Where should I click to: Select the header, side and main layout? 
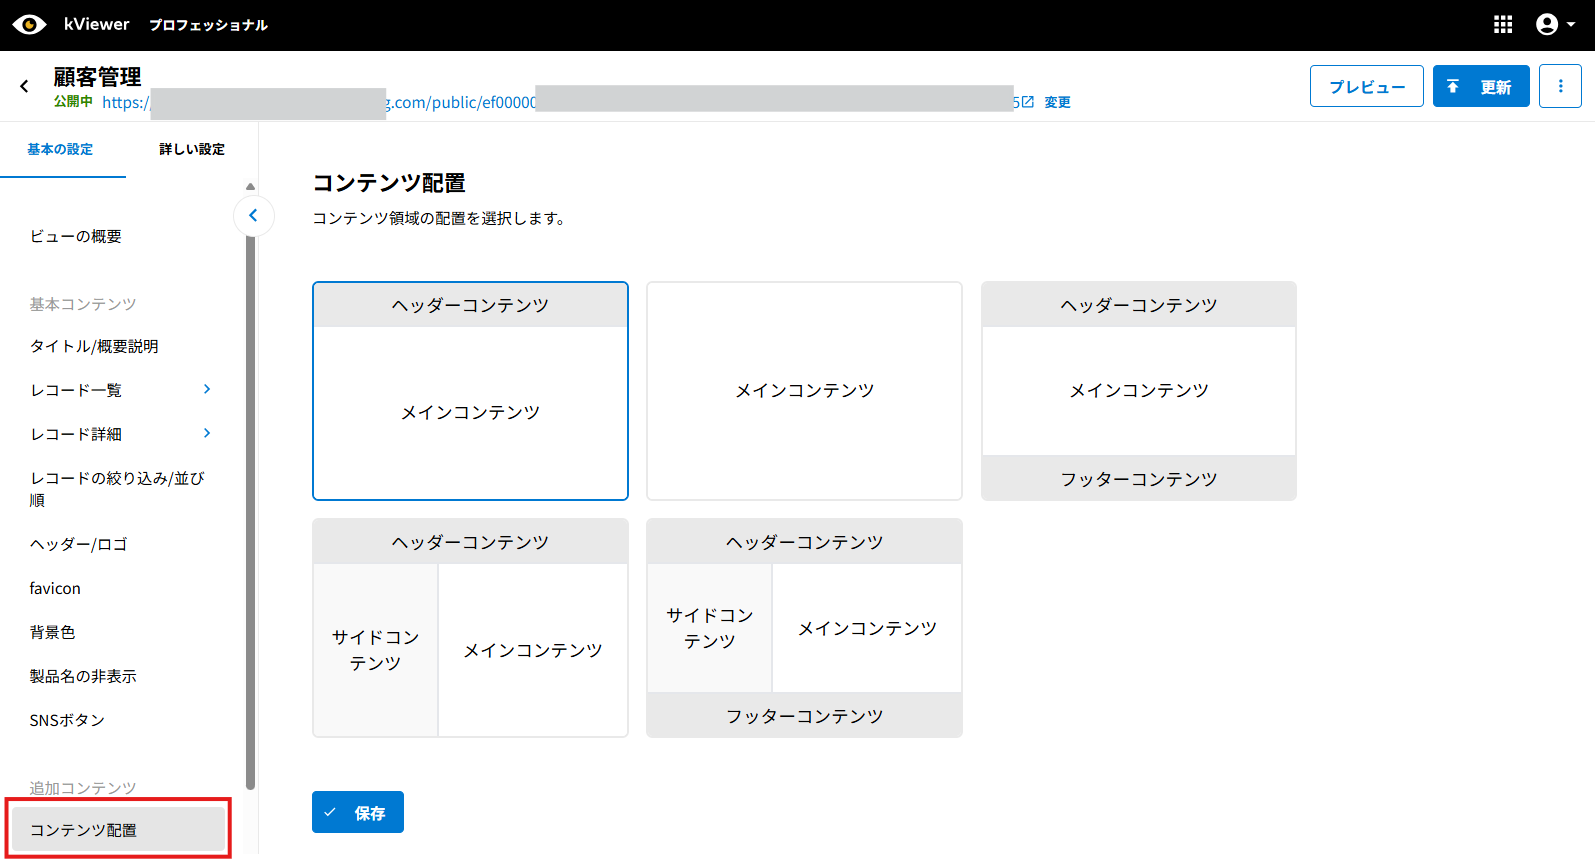[x=470, y=627]
